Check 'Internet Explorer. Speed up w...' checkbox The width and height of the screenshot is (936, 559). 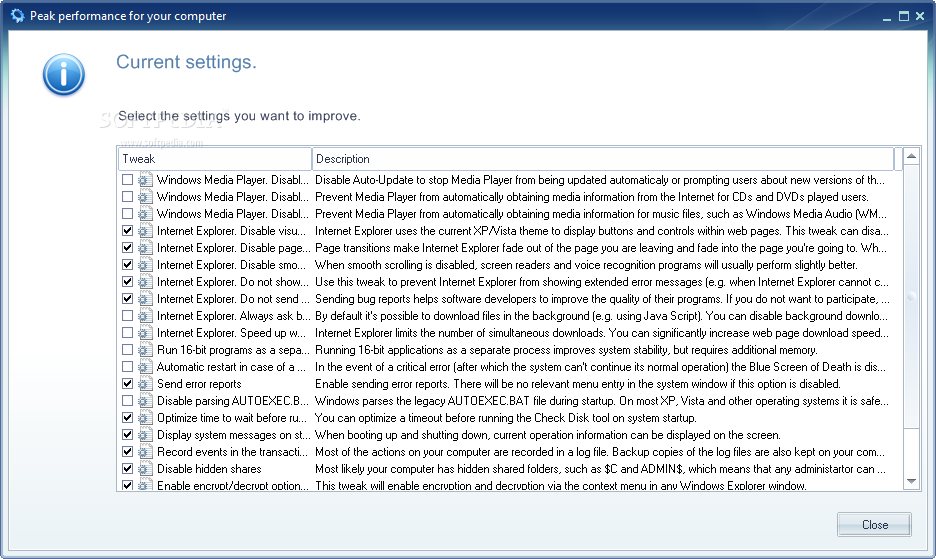click(127, 332)
